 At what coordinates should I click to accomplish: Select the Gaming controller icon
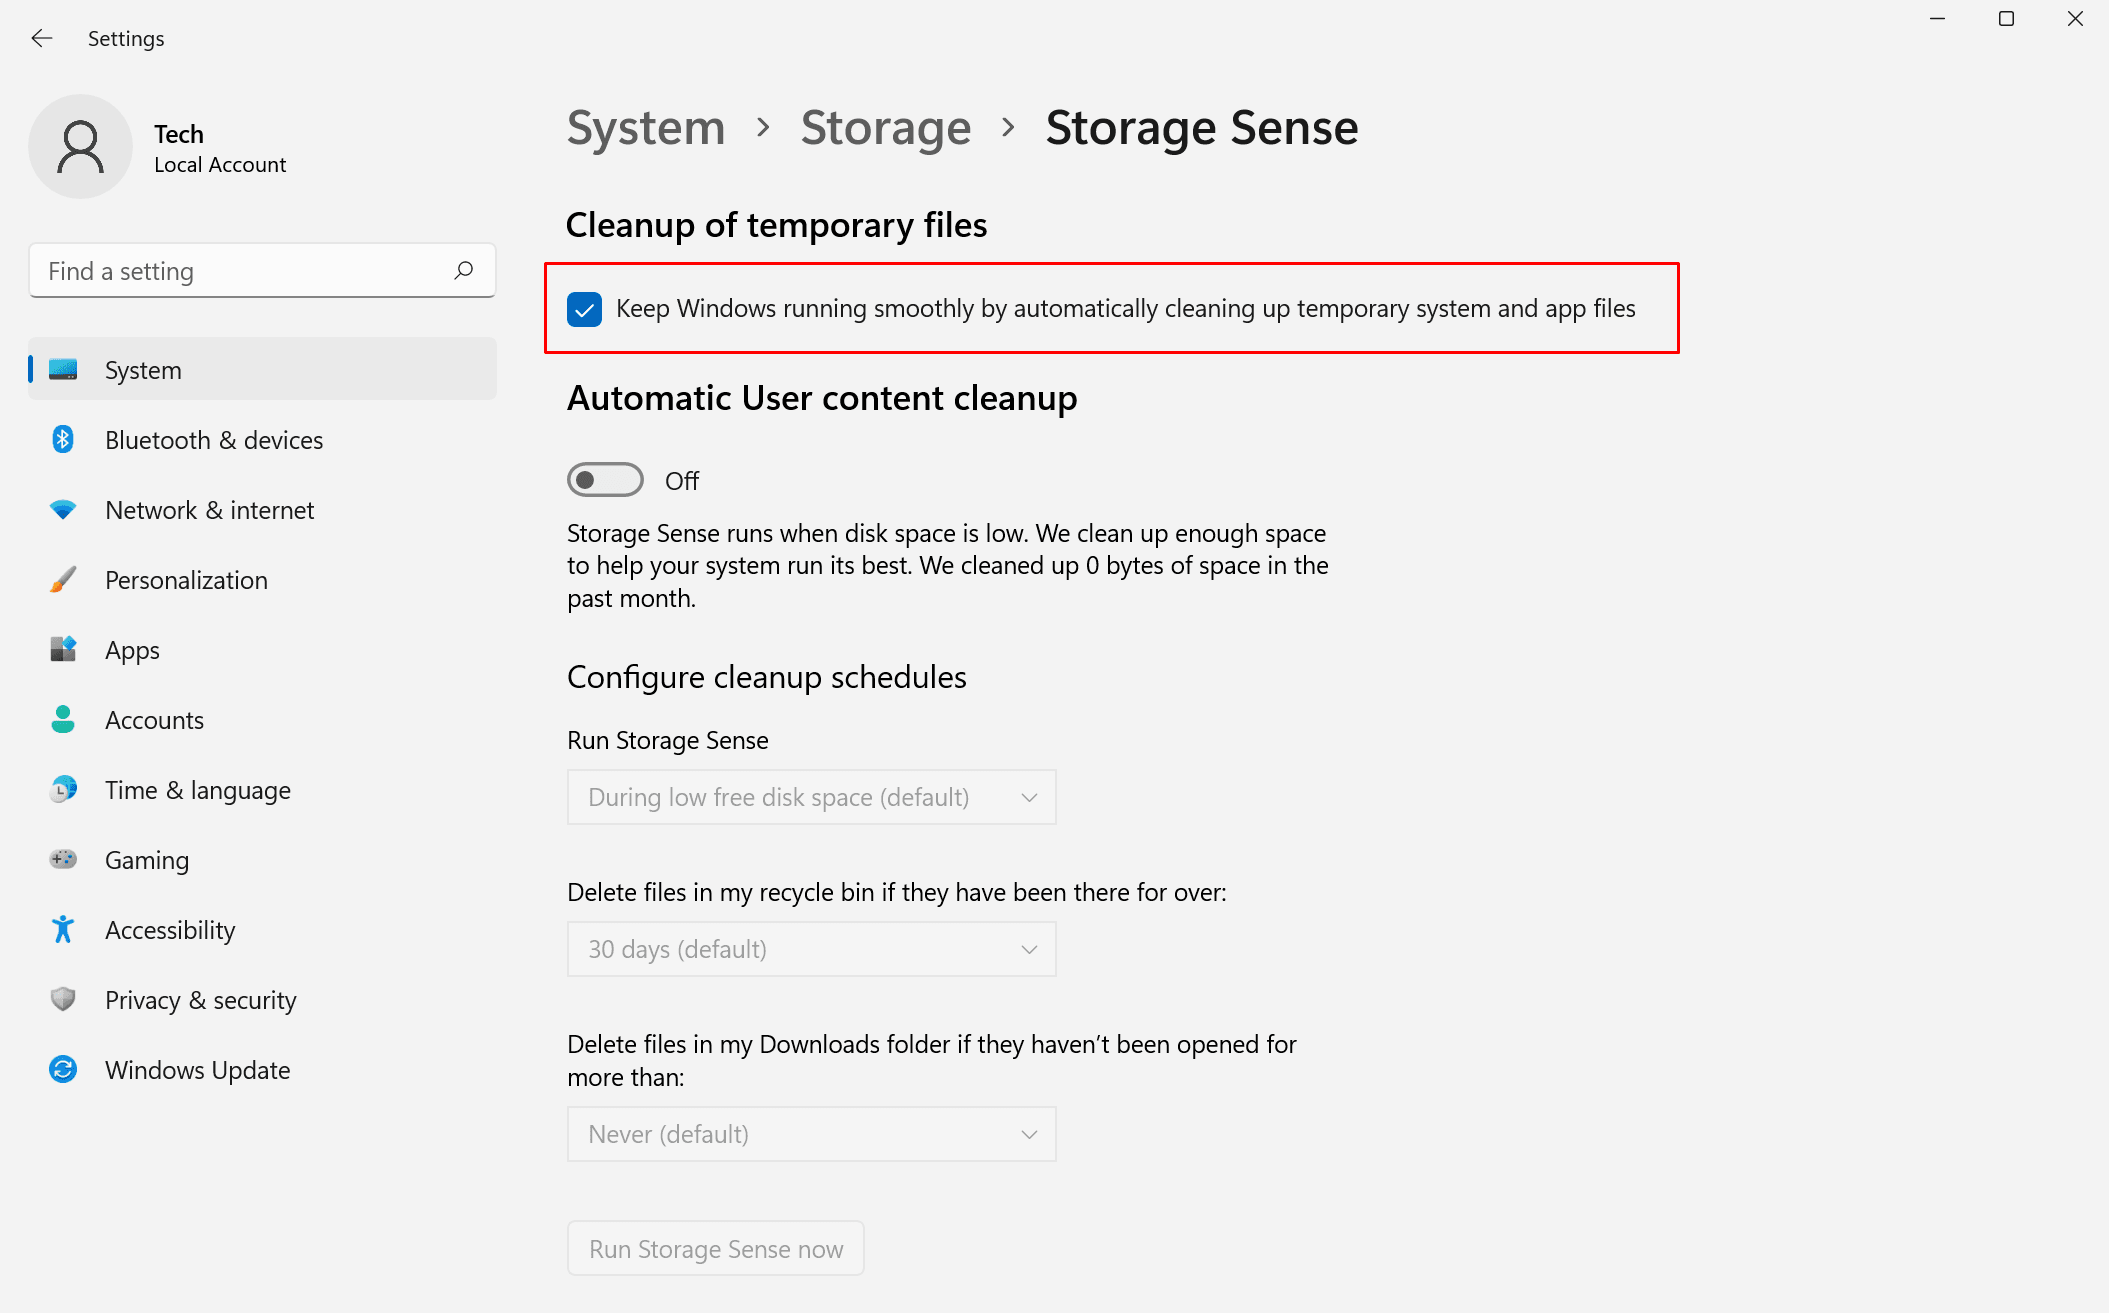click(x=62, y=860)
